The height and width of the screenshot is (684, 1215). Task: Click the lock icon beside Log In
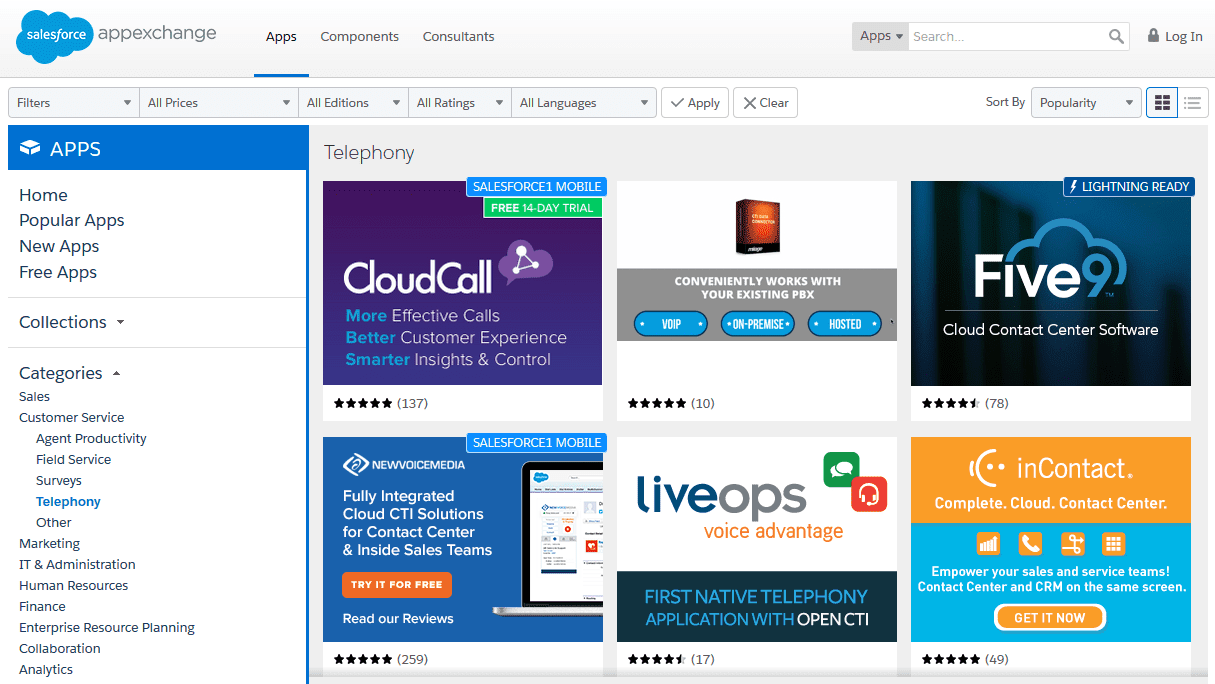[x=1153, y=36]
